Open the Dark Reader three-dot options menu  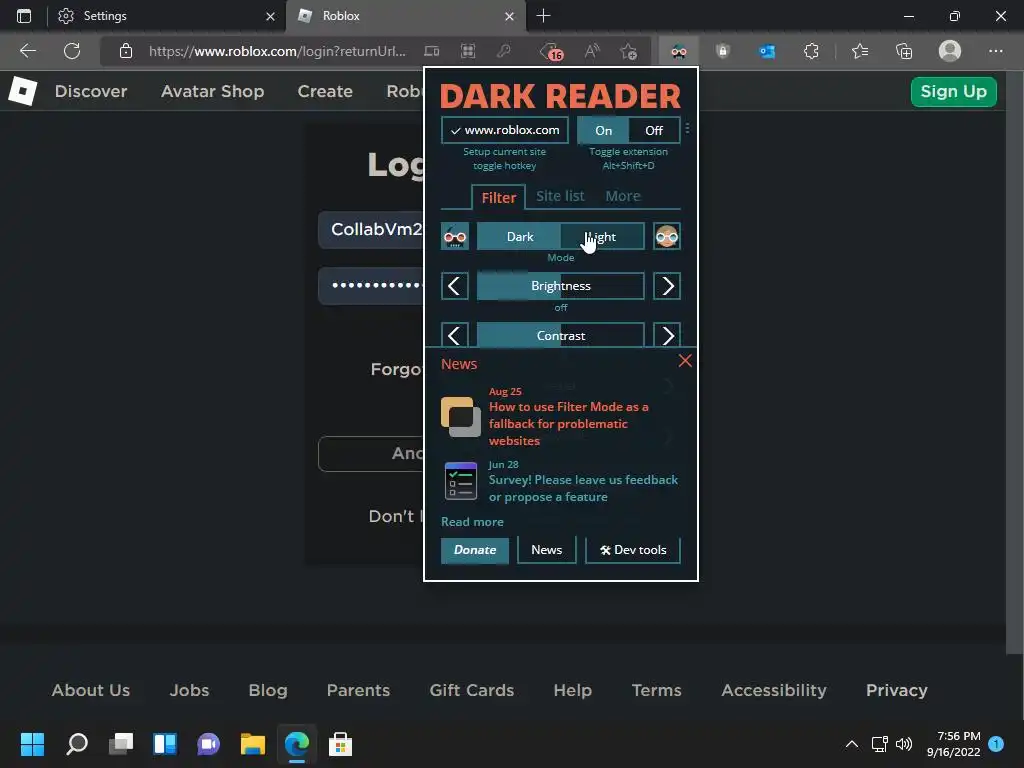tap(688, 129)
